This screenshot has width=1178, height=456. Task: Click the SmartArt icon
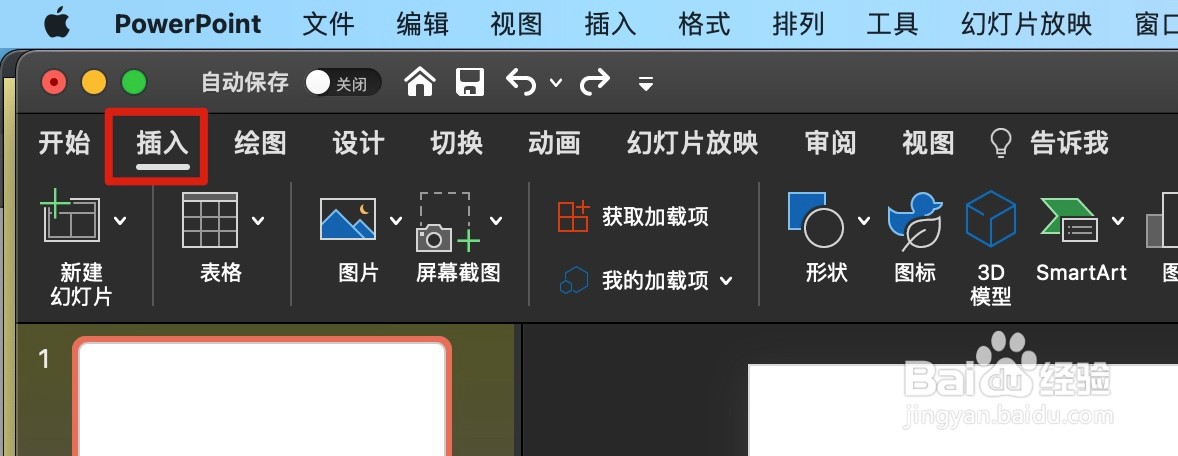(x=1069, y=219)
